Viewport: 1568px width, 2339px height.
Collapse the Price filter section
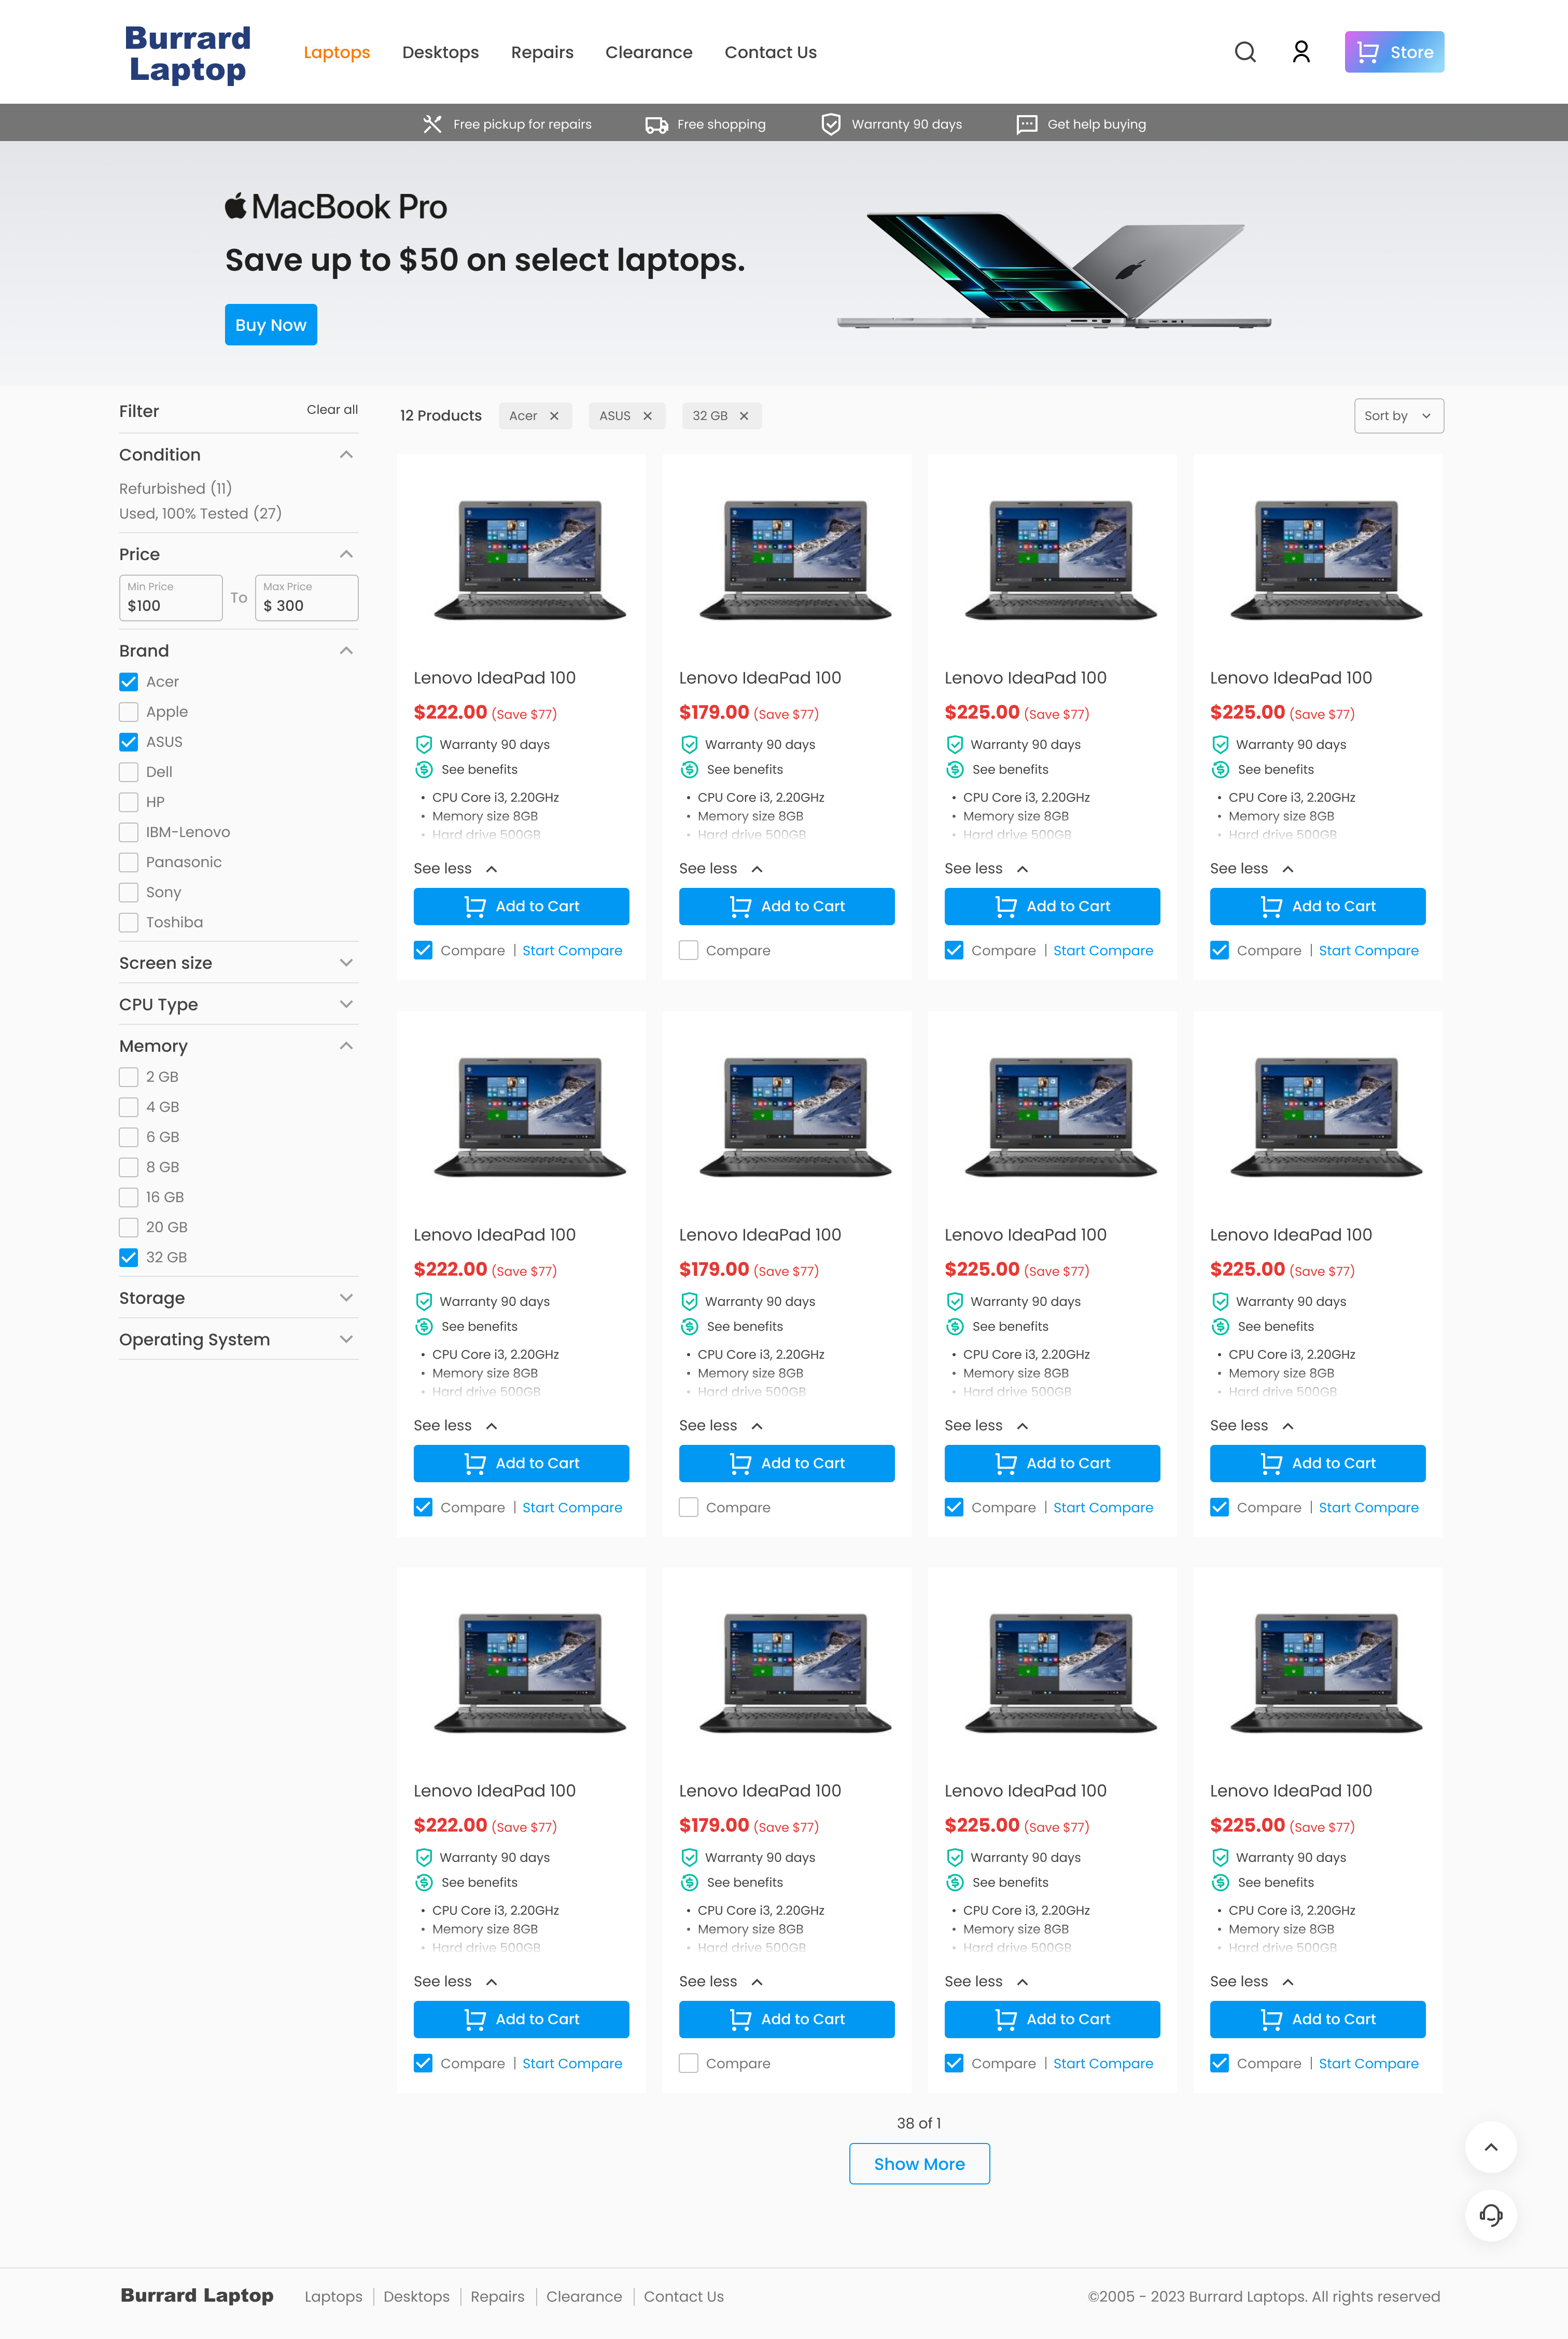click(x=346, y=554)
